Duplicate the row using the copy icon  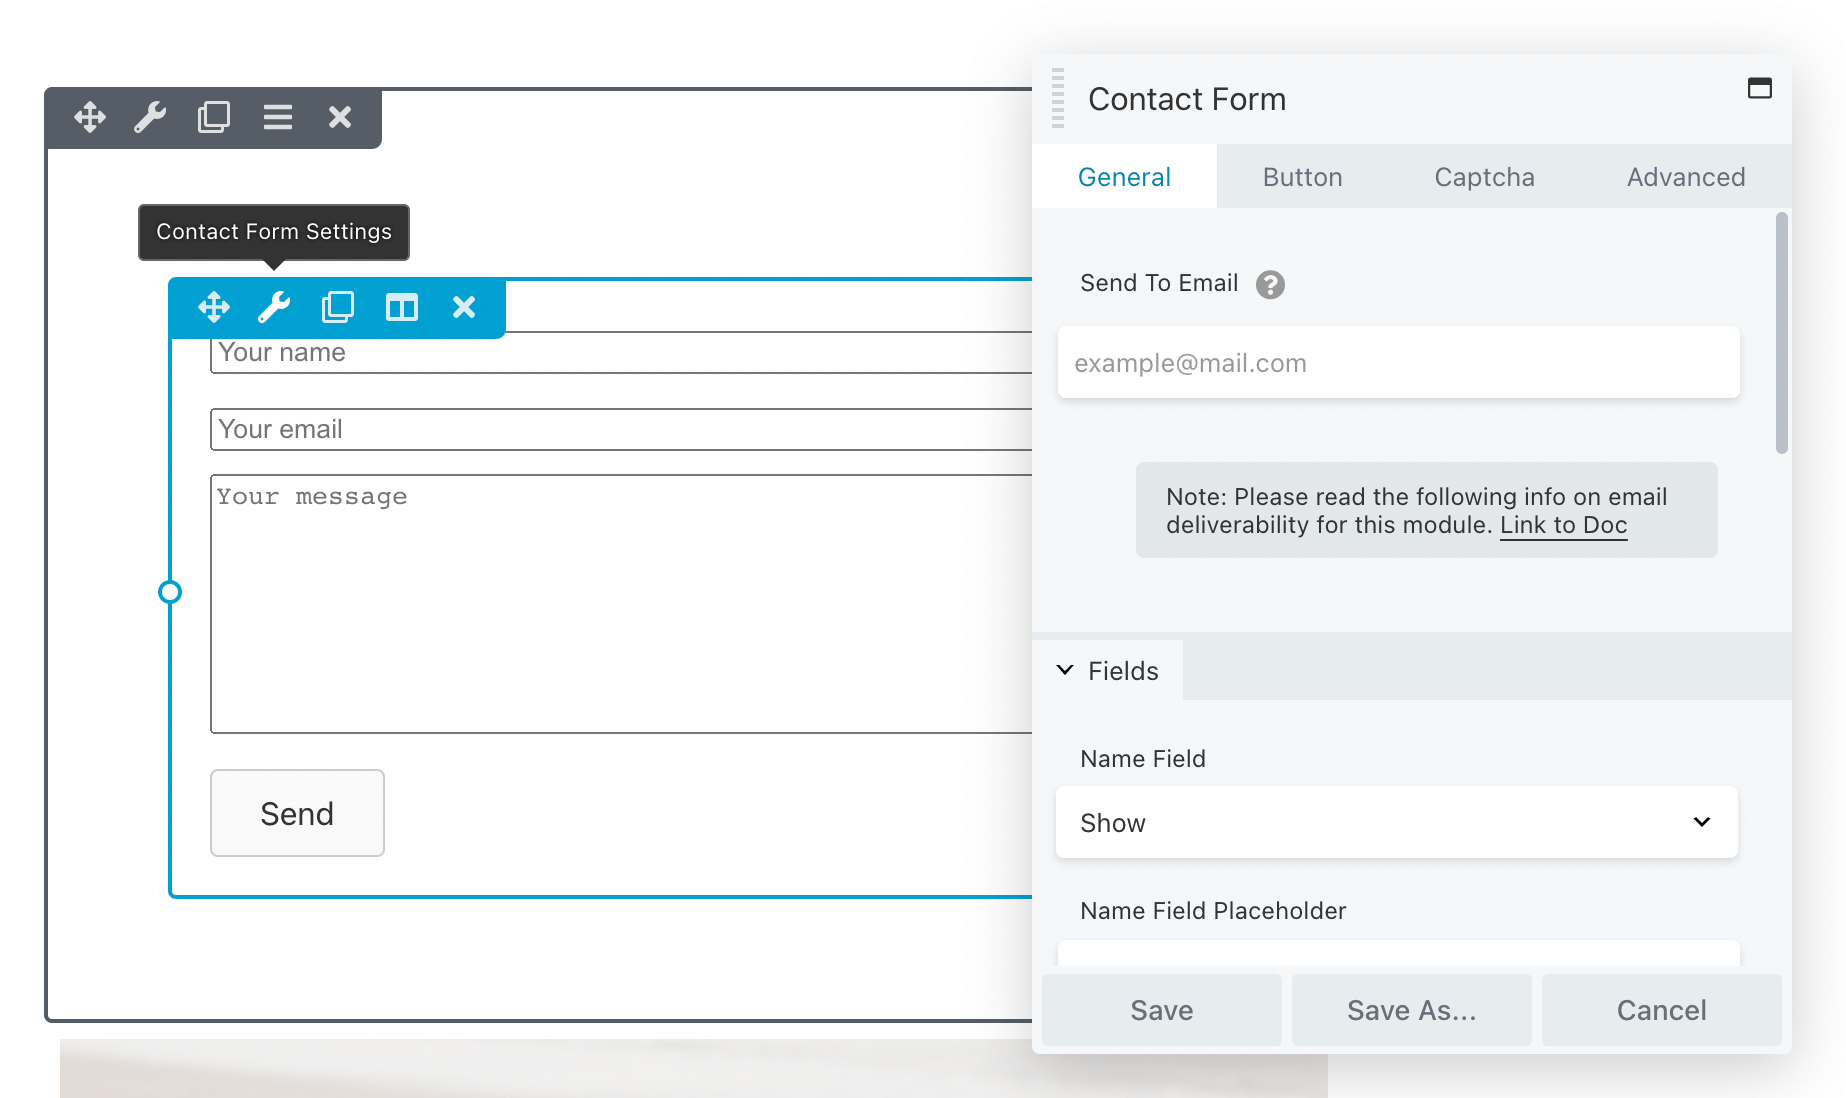click(x=214, y=117)
